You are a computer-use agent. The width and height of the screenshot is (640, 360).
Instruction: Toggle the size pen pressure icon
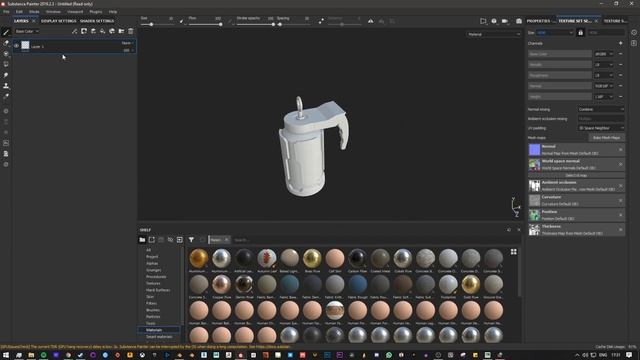182,21
